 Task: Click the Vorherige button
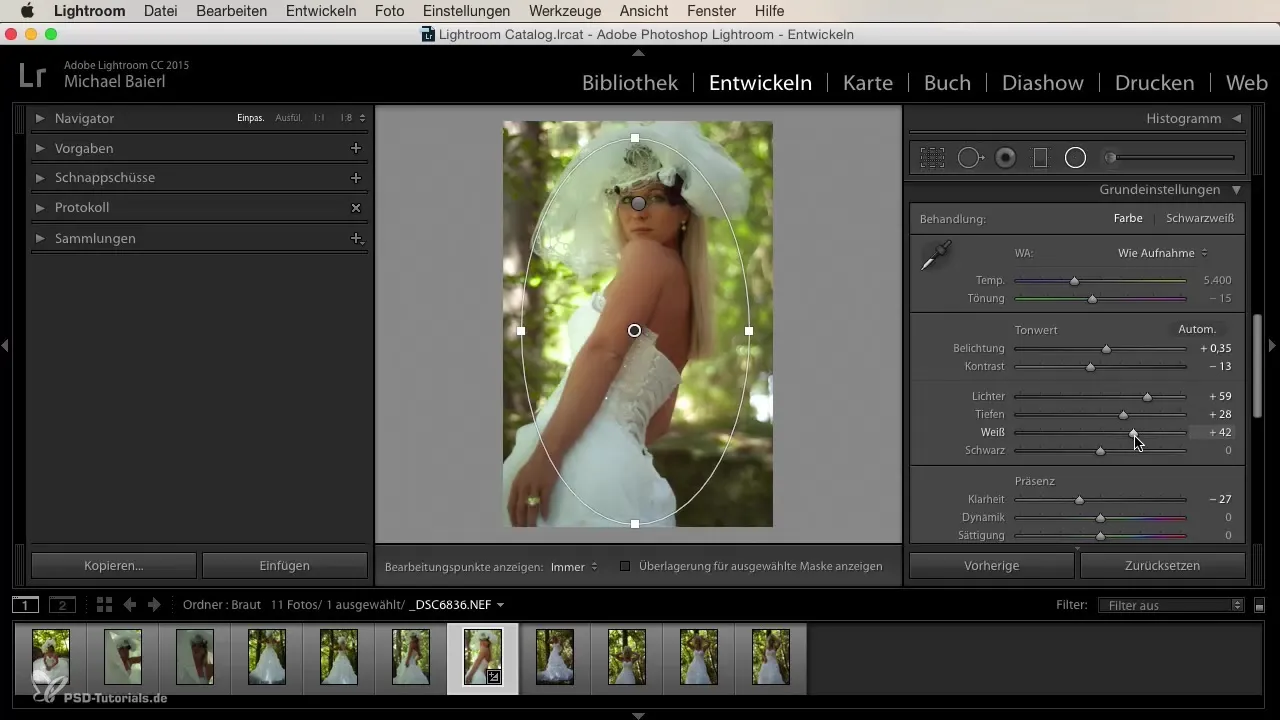tap(991, 565)
